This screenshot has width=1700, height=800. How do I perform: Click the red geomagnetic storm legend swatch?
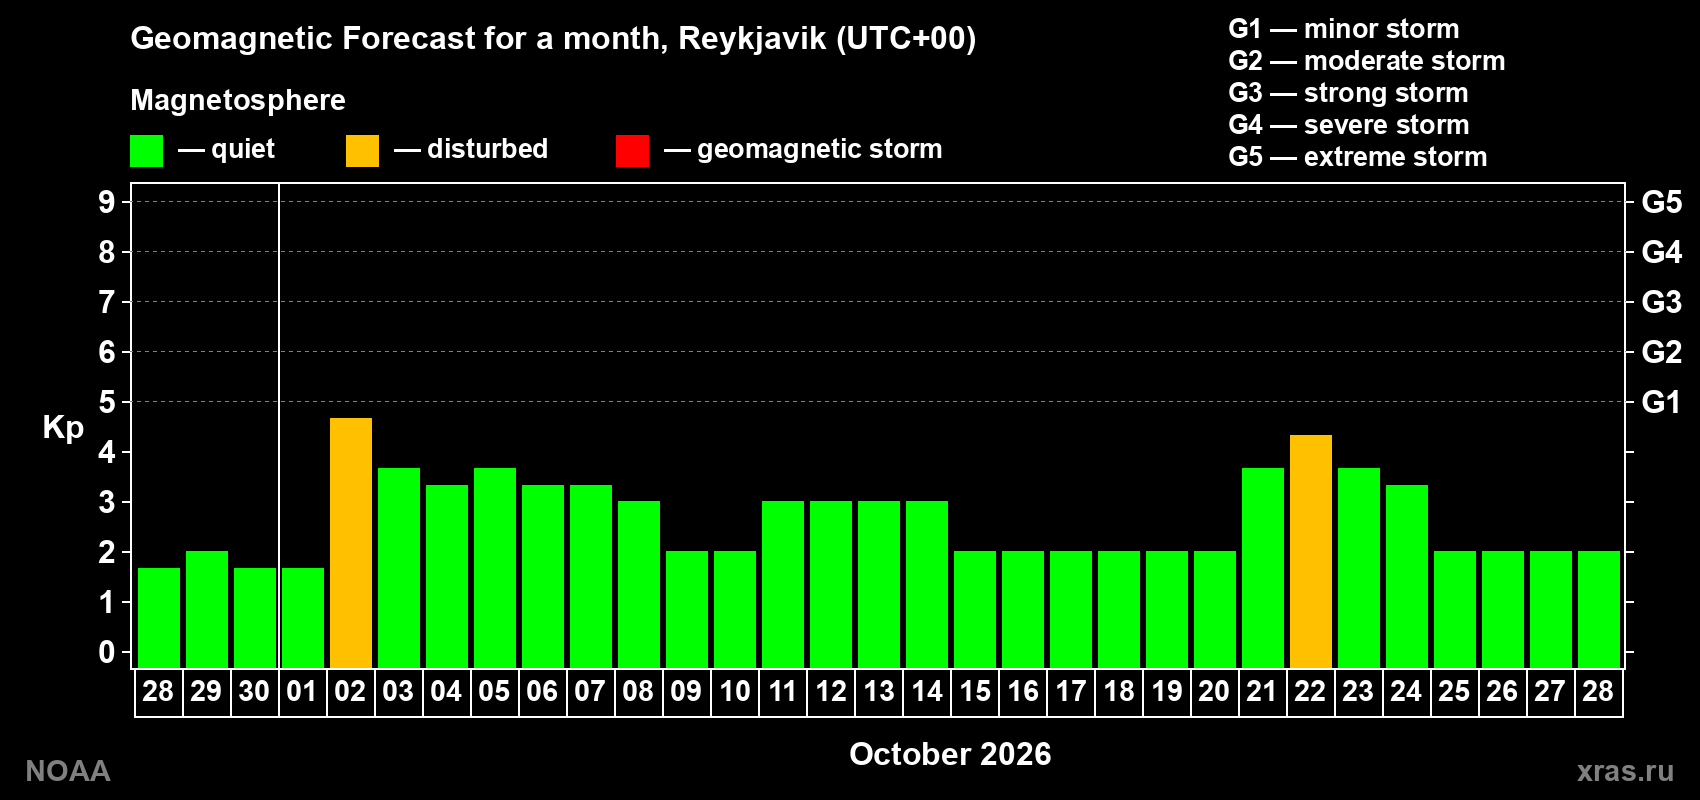click(632, 151)
